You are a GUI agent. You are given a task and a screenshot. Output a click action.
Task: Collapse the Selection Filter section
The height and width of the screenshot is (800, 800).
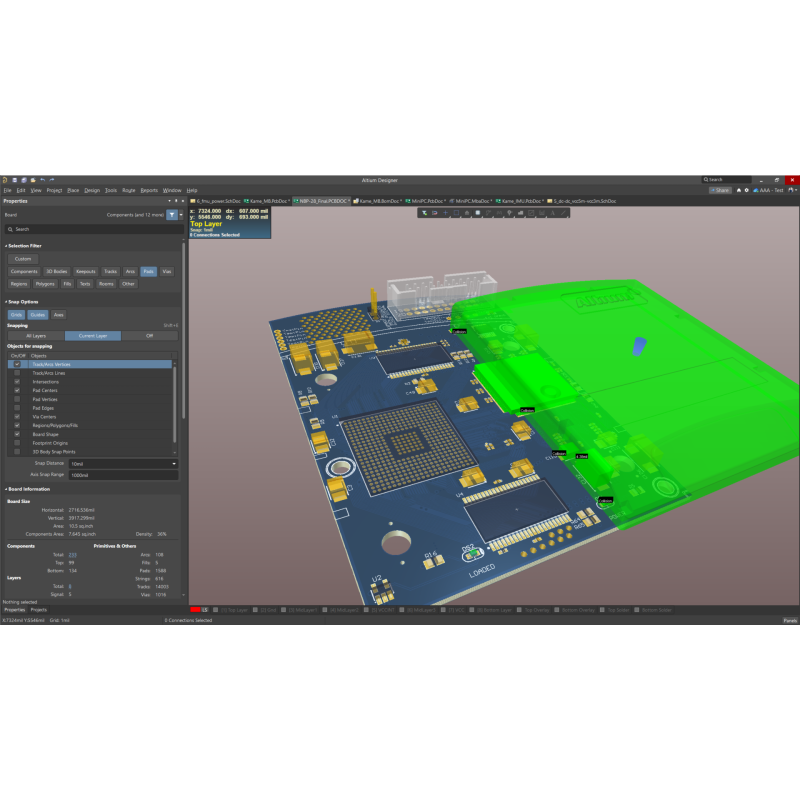(7, 245)
